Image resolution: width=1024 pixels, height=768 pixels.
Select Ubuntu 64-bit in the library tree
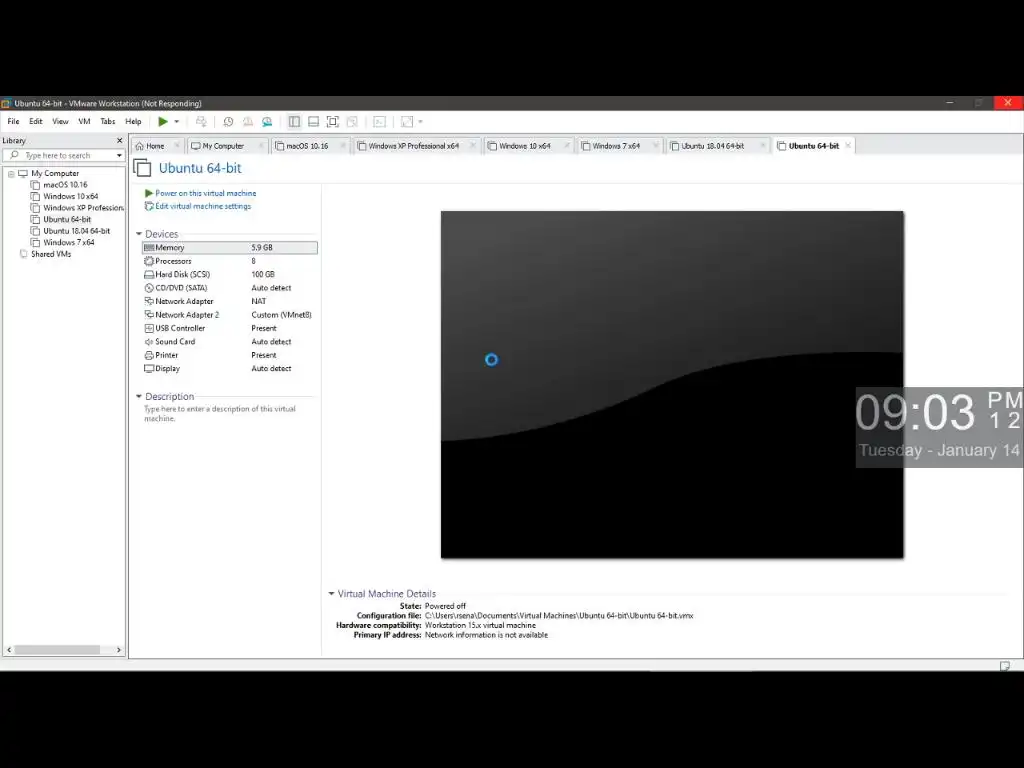pyautogui.click(x=67, y=219)
